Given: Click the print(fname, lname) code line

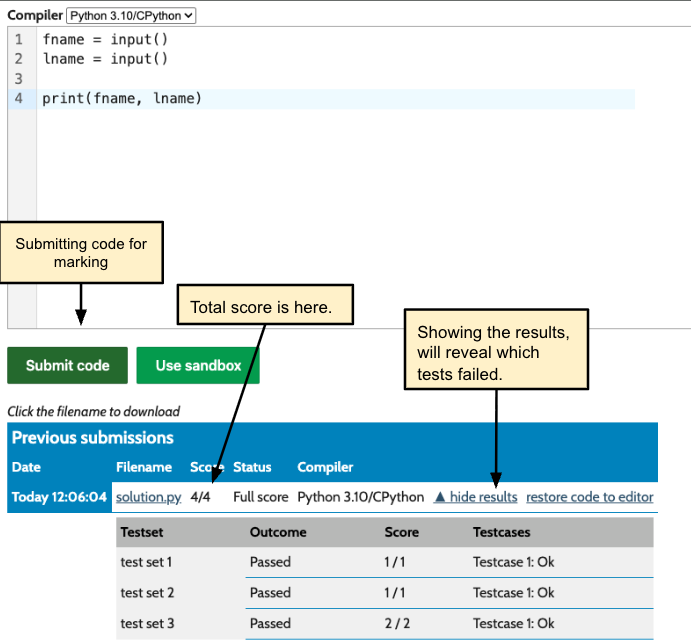Looking at the screenshot, I should coord(122,98).
